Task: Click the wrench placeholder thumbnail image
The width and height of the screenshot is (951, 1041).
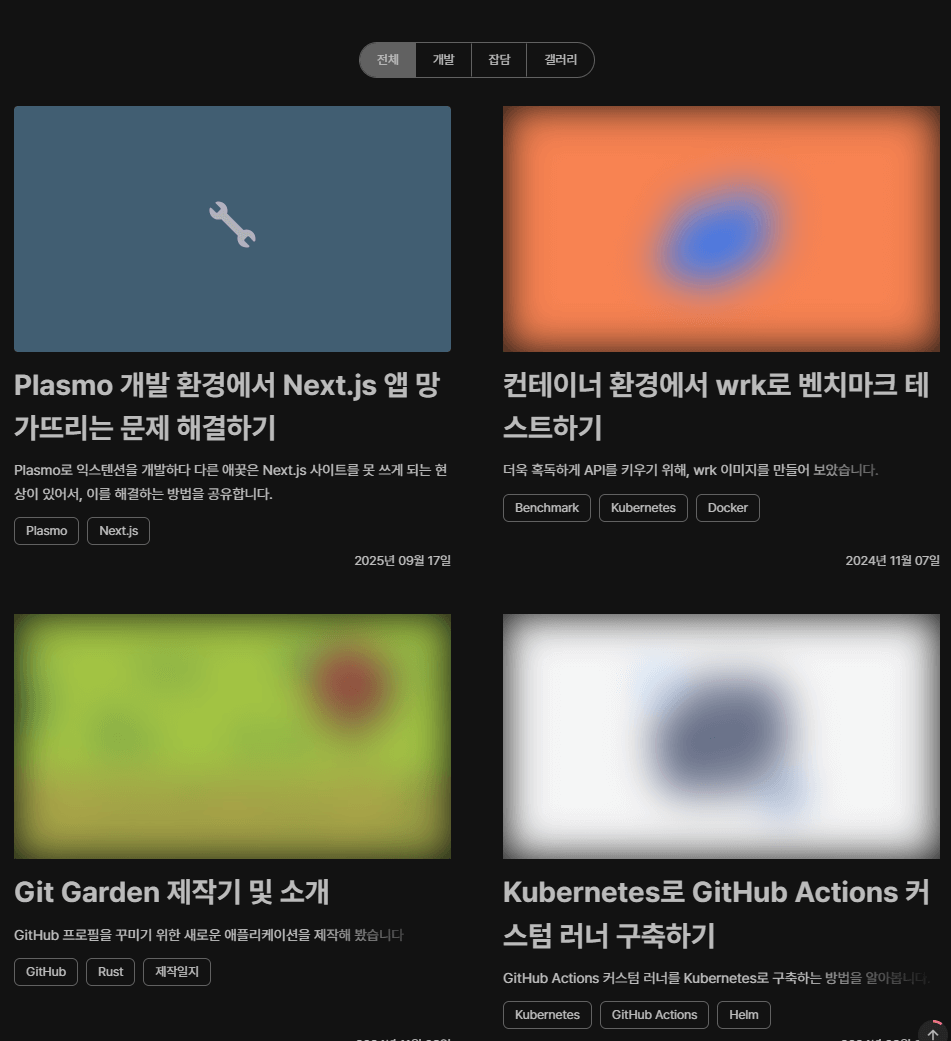Action: [232, 228]
